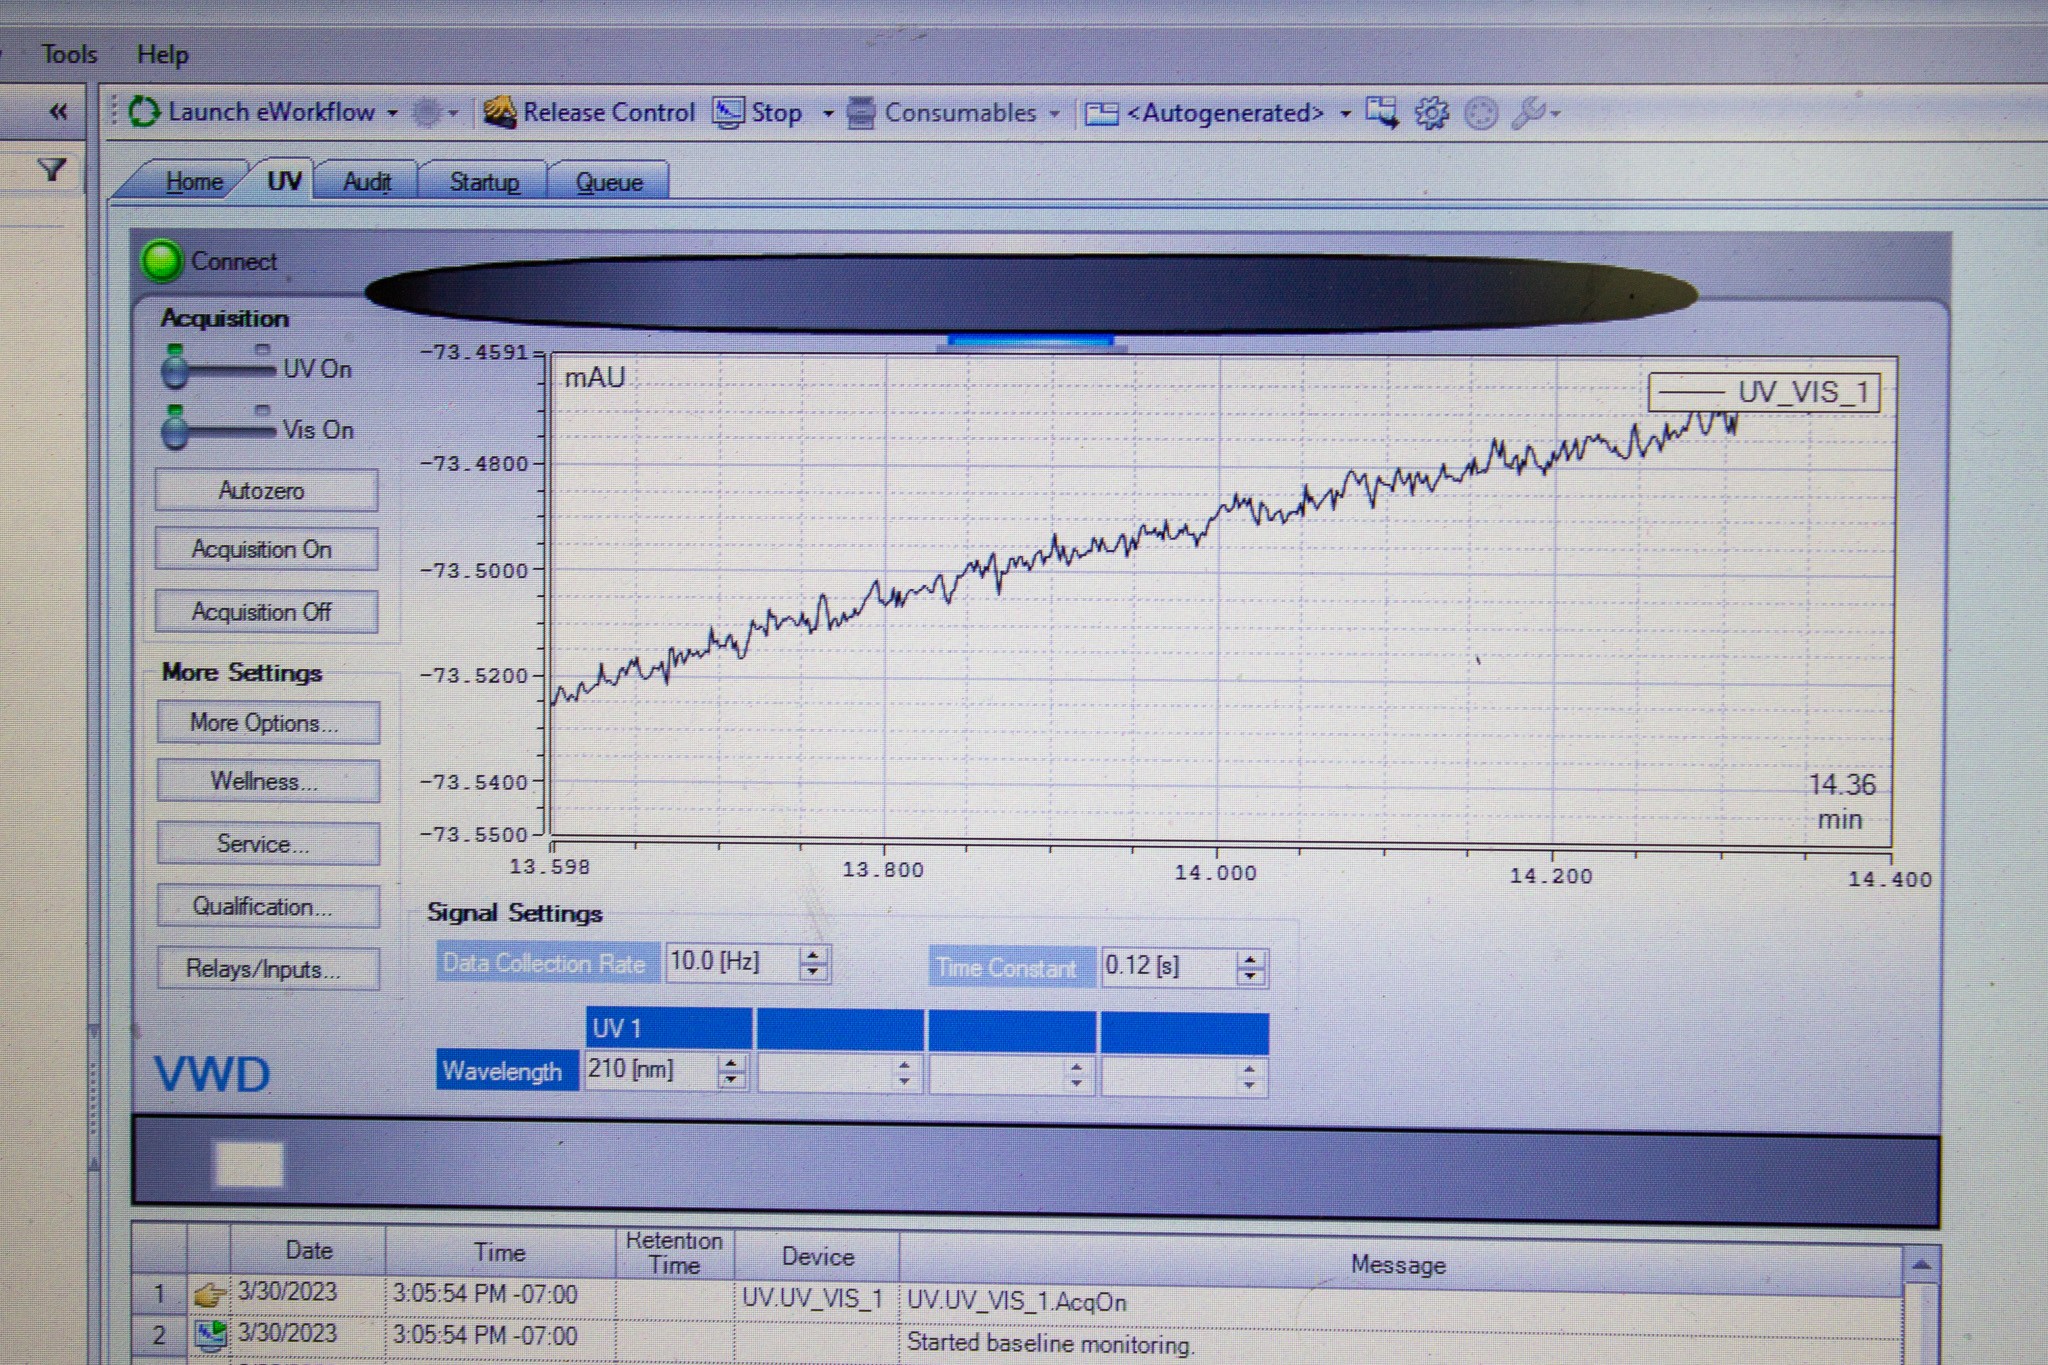Click Acquisition Off
The width and height of the screenshot is (2048, 1365).
point(265,612)
